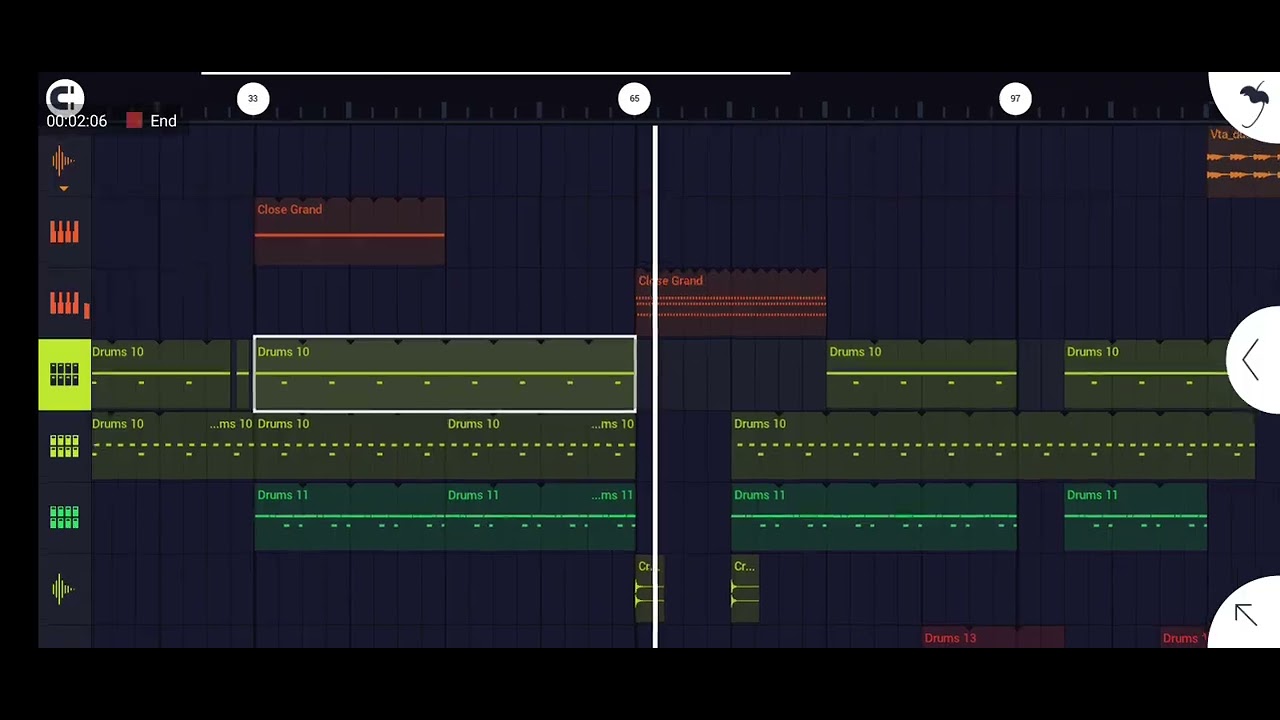The width and height of the screenshot is (1280, 720).
Task: Tap the diagonal arrow corner button
Action: (1245, 615)
